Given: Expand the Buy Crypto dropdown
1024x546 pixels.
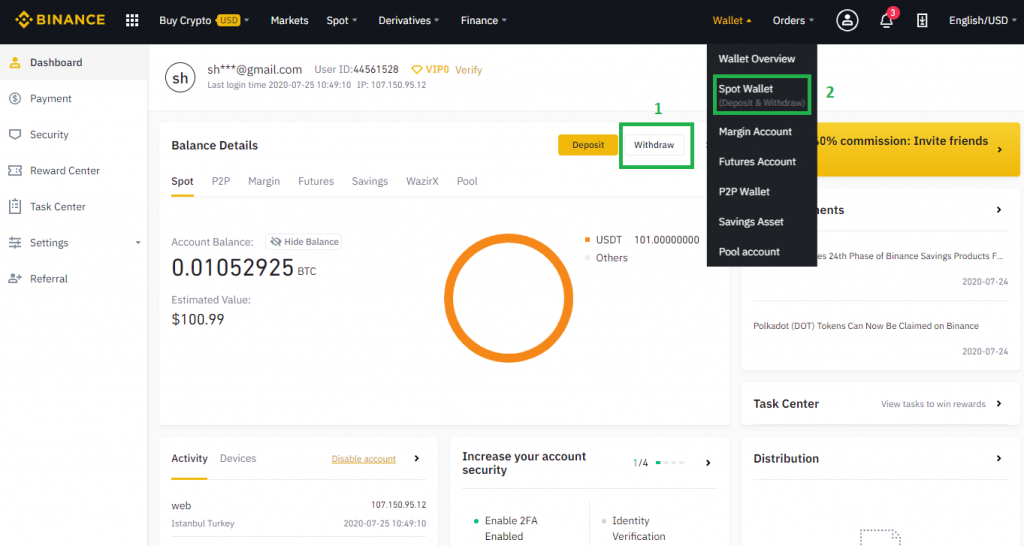Looking at the screenshot, I should point(204,20).
